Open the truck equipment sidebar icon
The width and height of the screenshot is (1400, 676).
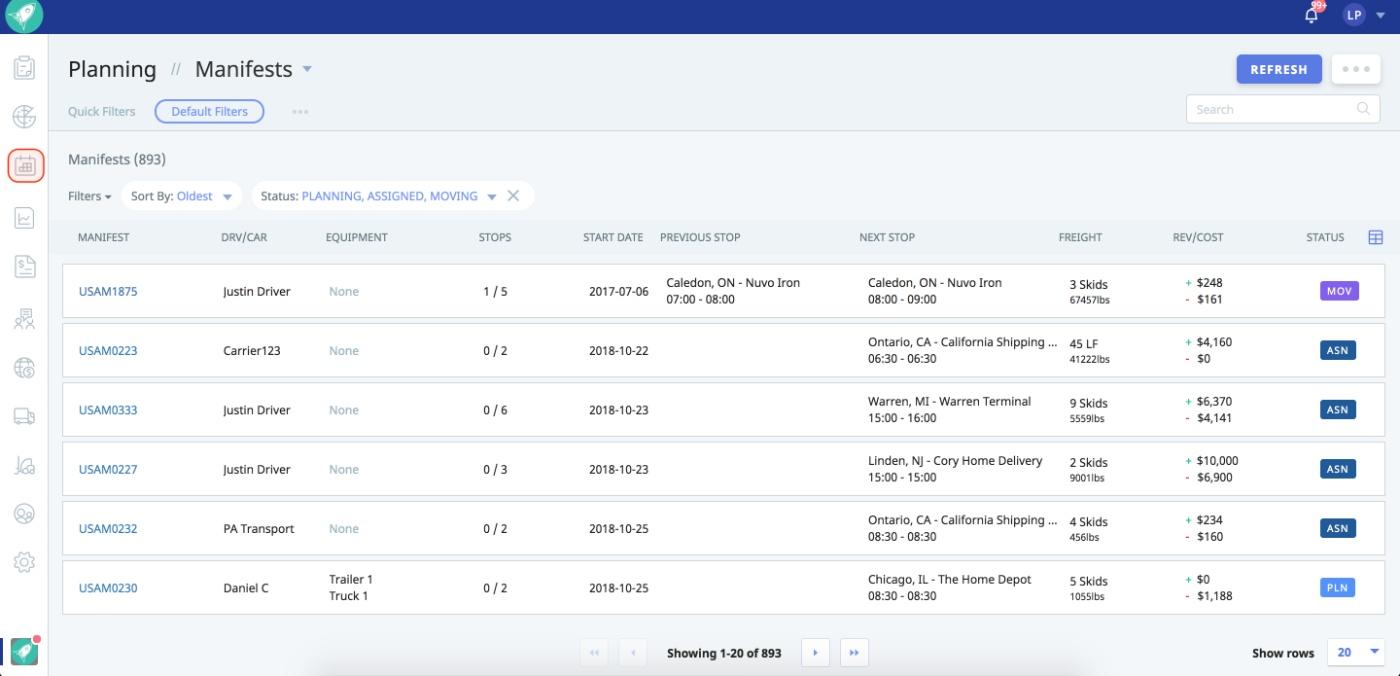pyautogui.click(x=24, y=416)
